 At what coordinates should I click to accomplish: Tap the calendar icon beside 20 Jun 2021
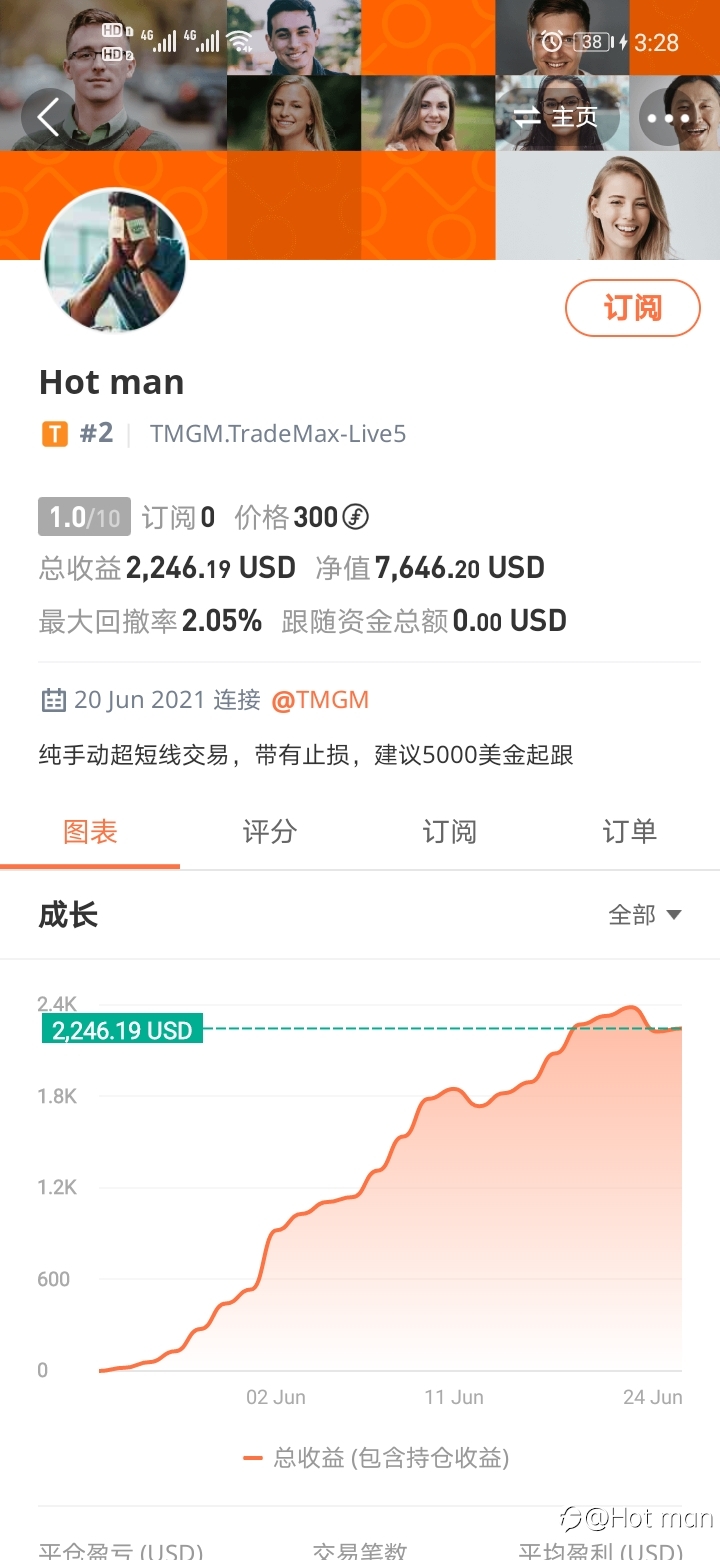tap(53, 700)
